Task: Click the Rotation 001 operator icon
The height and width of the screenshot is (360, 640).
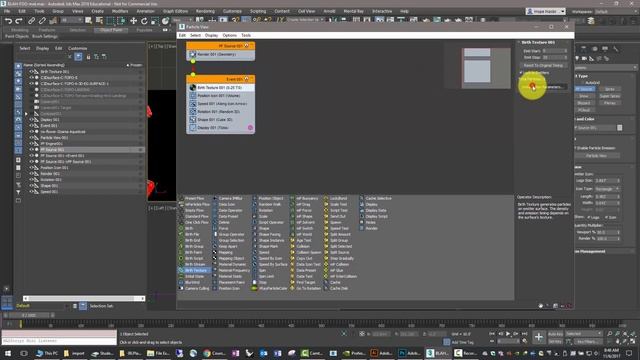Action: [193, 111]
